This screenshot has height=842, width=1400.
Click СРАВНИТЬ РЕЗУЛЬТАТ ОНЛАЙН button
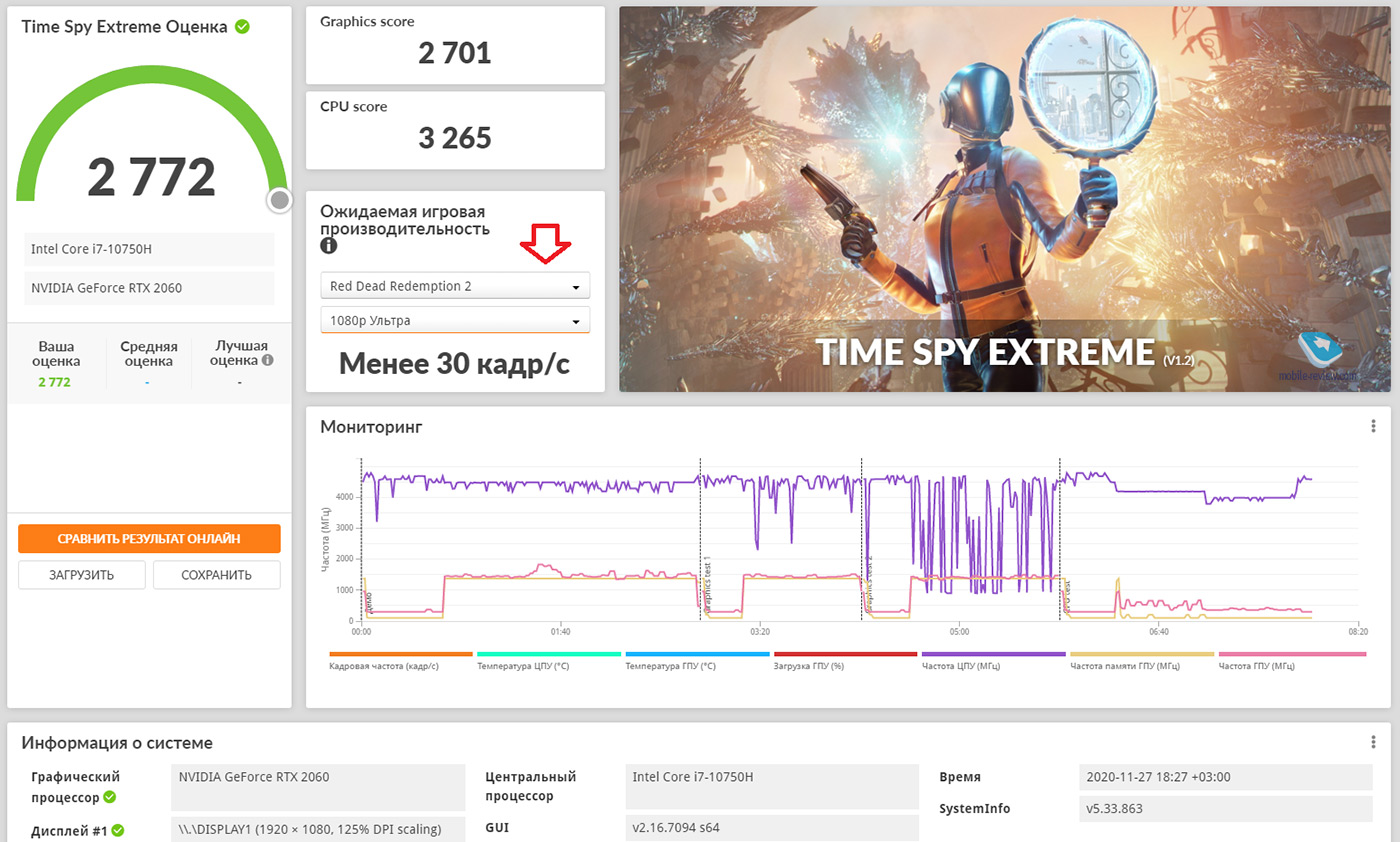coord(149,539)
